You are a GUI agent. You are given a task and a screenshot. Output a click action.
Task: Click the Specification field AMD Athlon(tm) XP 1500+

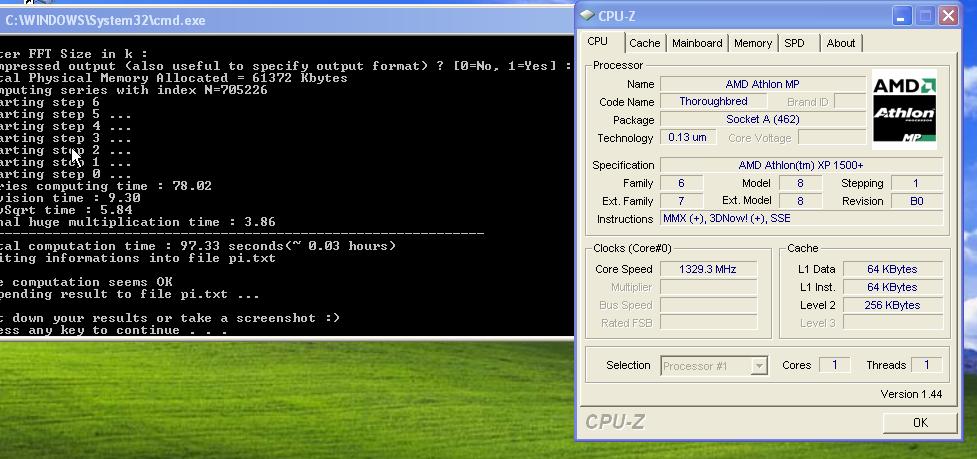coord(801,165)
